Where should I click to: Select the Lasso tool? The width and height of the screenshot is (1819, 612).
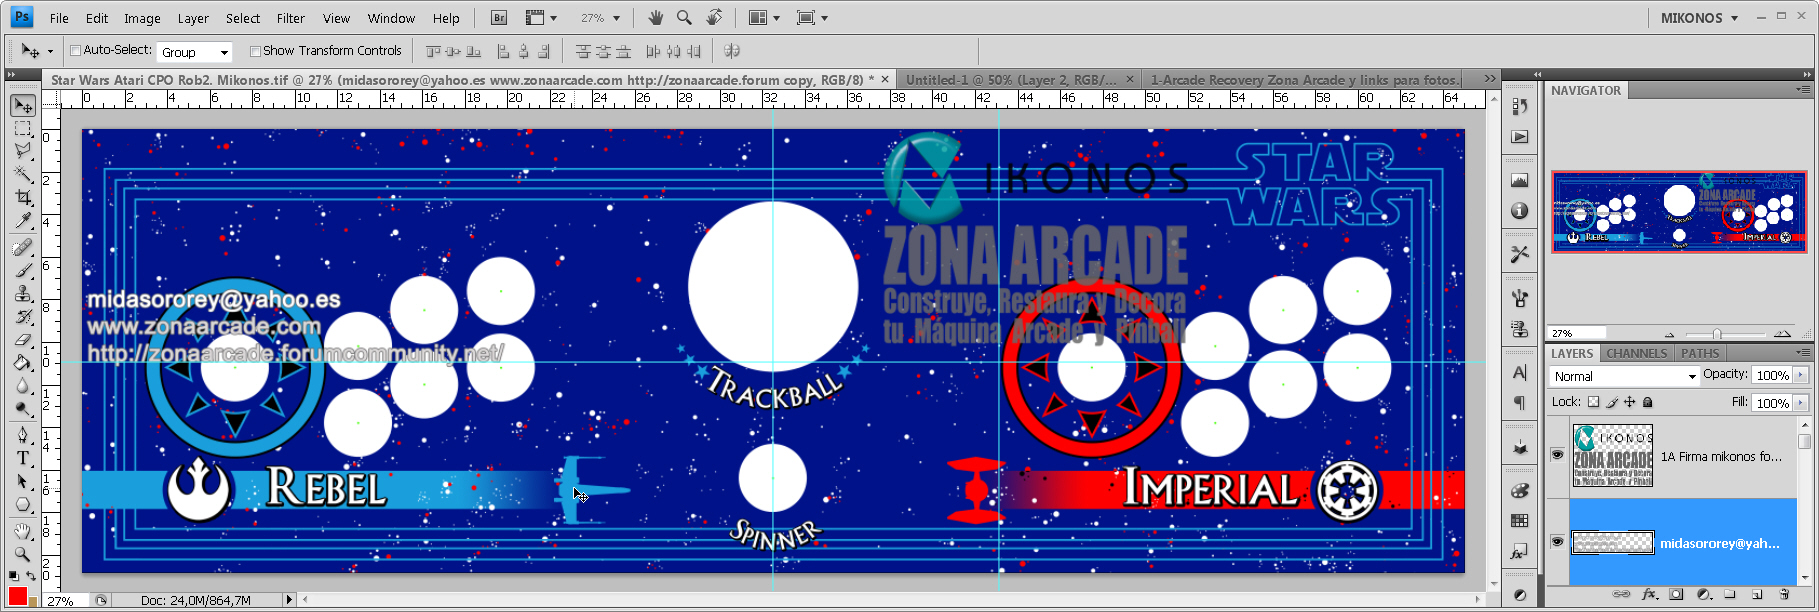[23, 150]
